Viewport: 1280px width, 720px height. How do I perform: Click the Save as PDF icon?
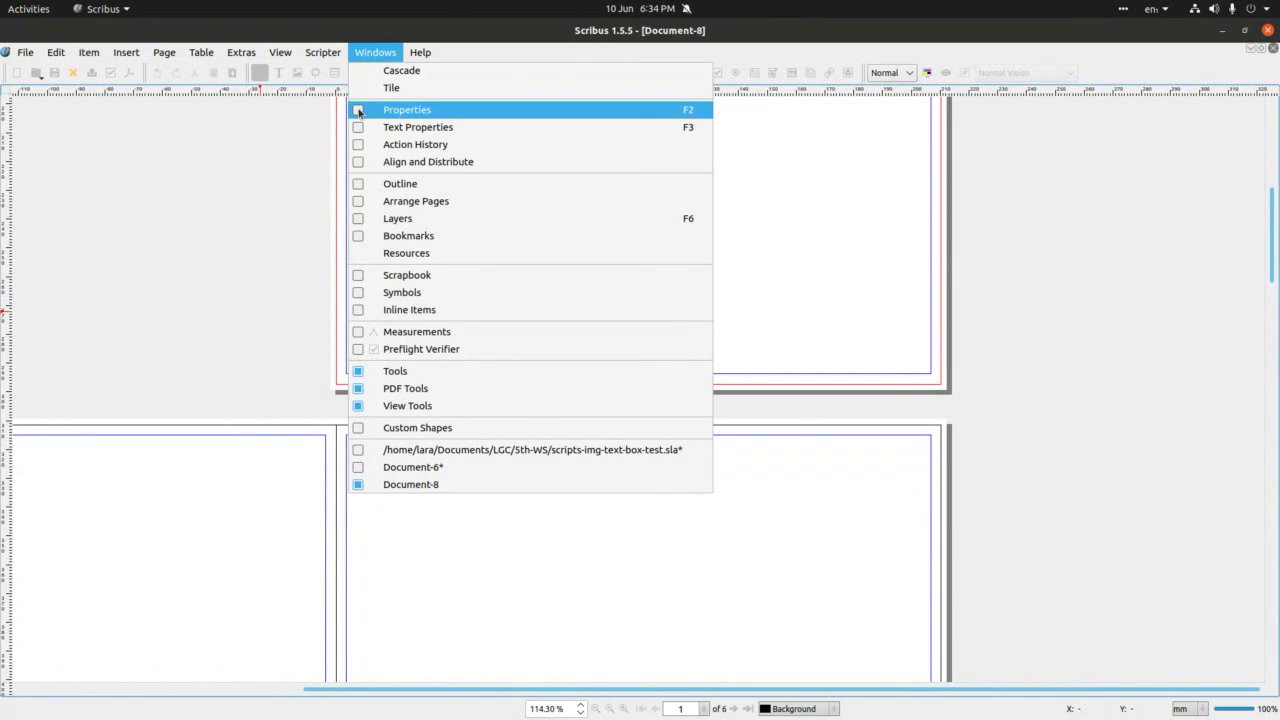[x=129, y=73]
